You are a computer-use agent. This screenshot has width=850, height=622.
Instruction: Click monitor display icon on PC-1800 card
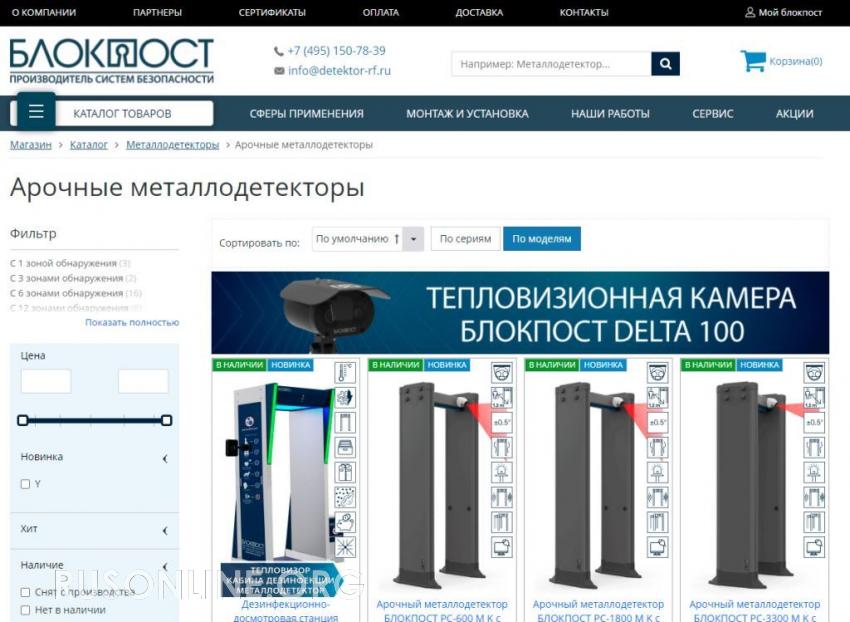click(x=658, y=548)
